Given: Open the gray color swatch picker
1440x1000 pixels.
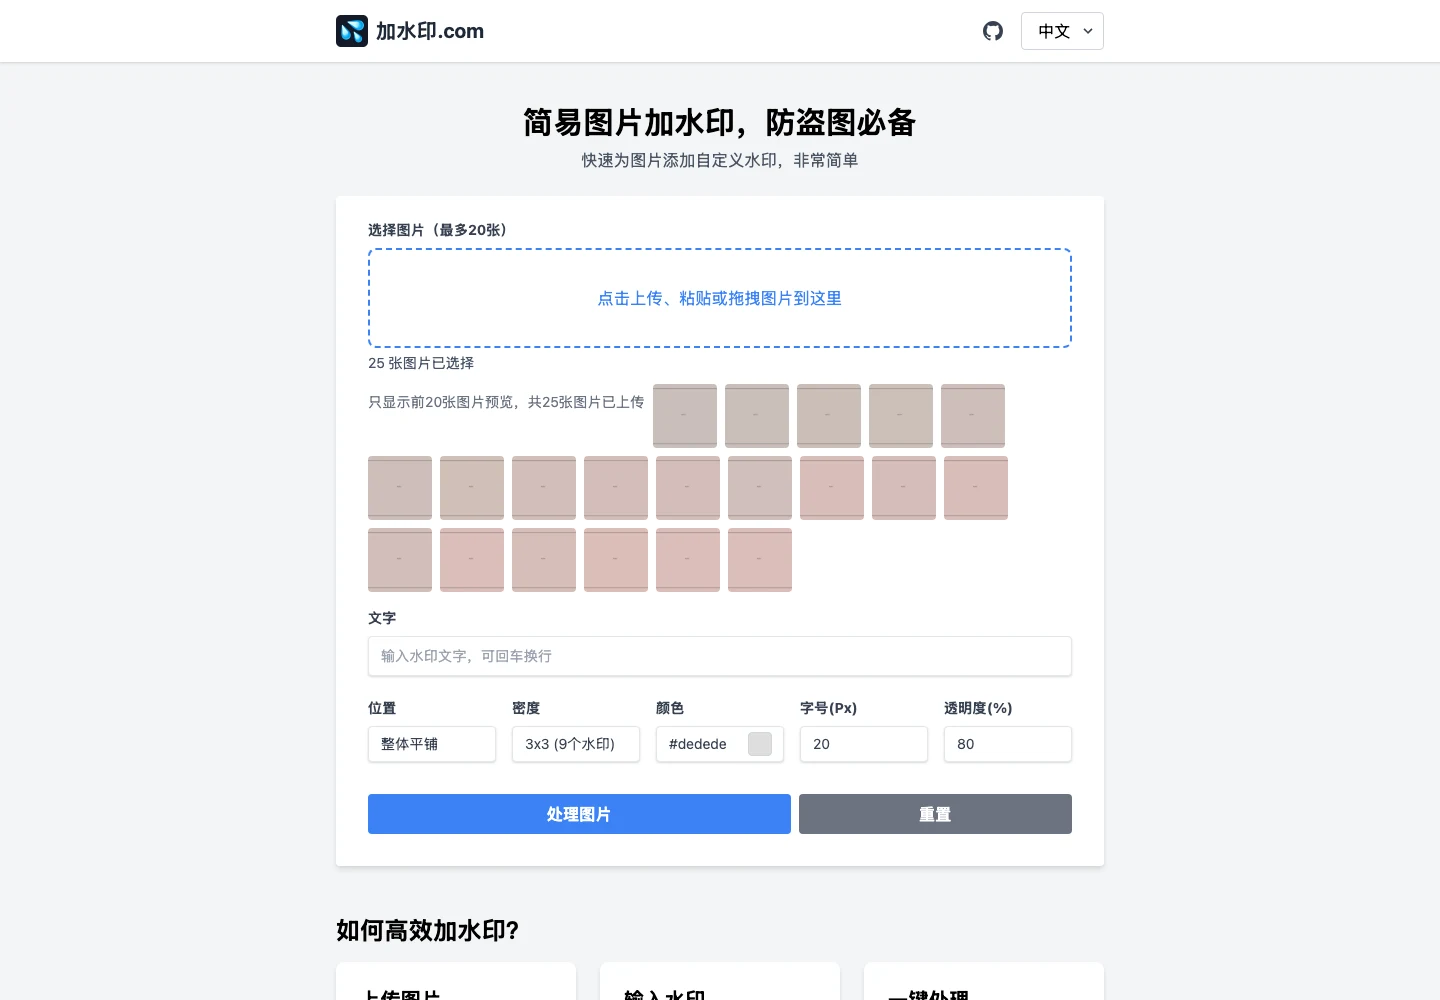Looking at the screenshot, I should [760, 744].
